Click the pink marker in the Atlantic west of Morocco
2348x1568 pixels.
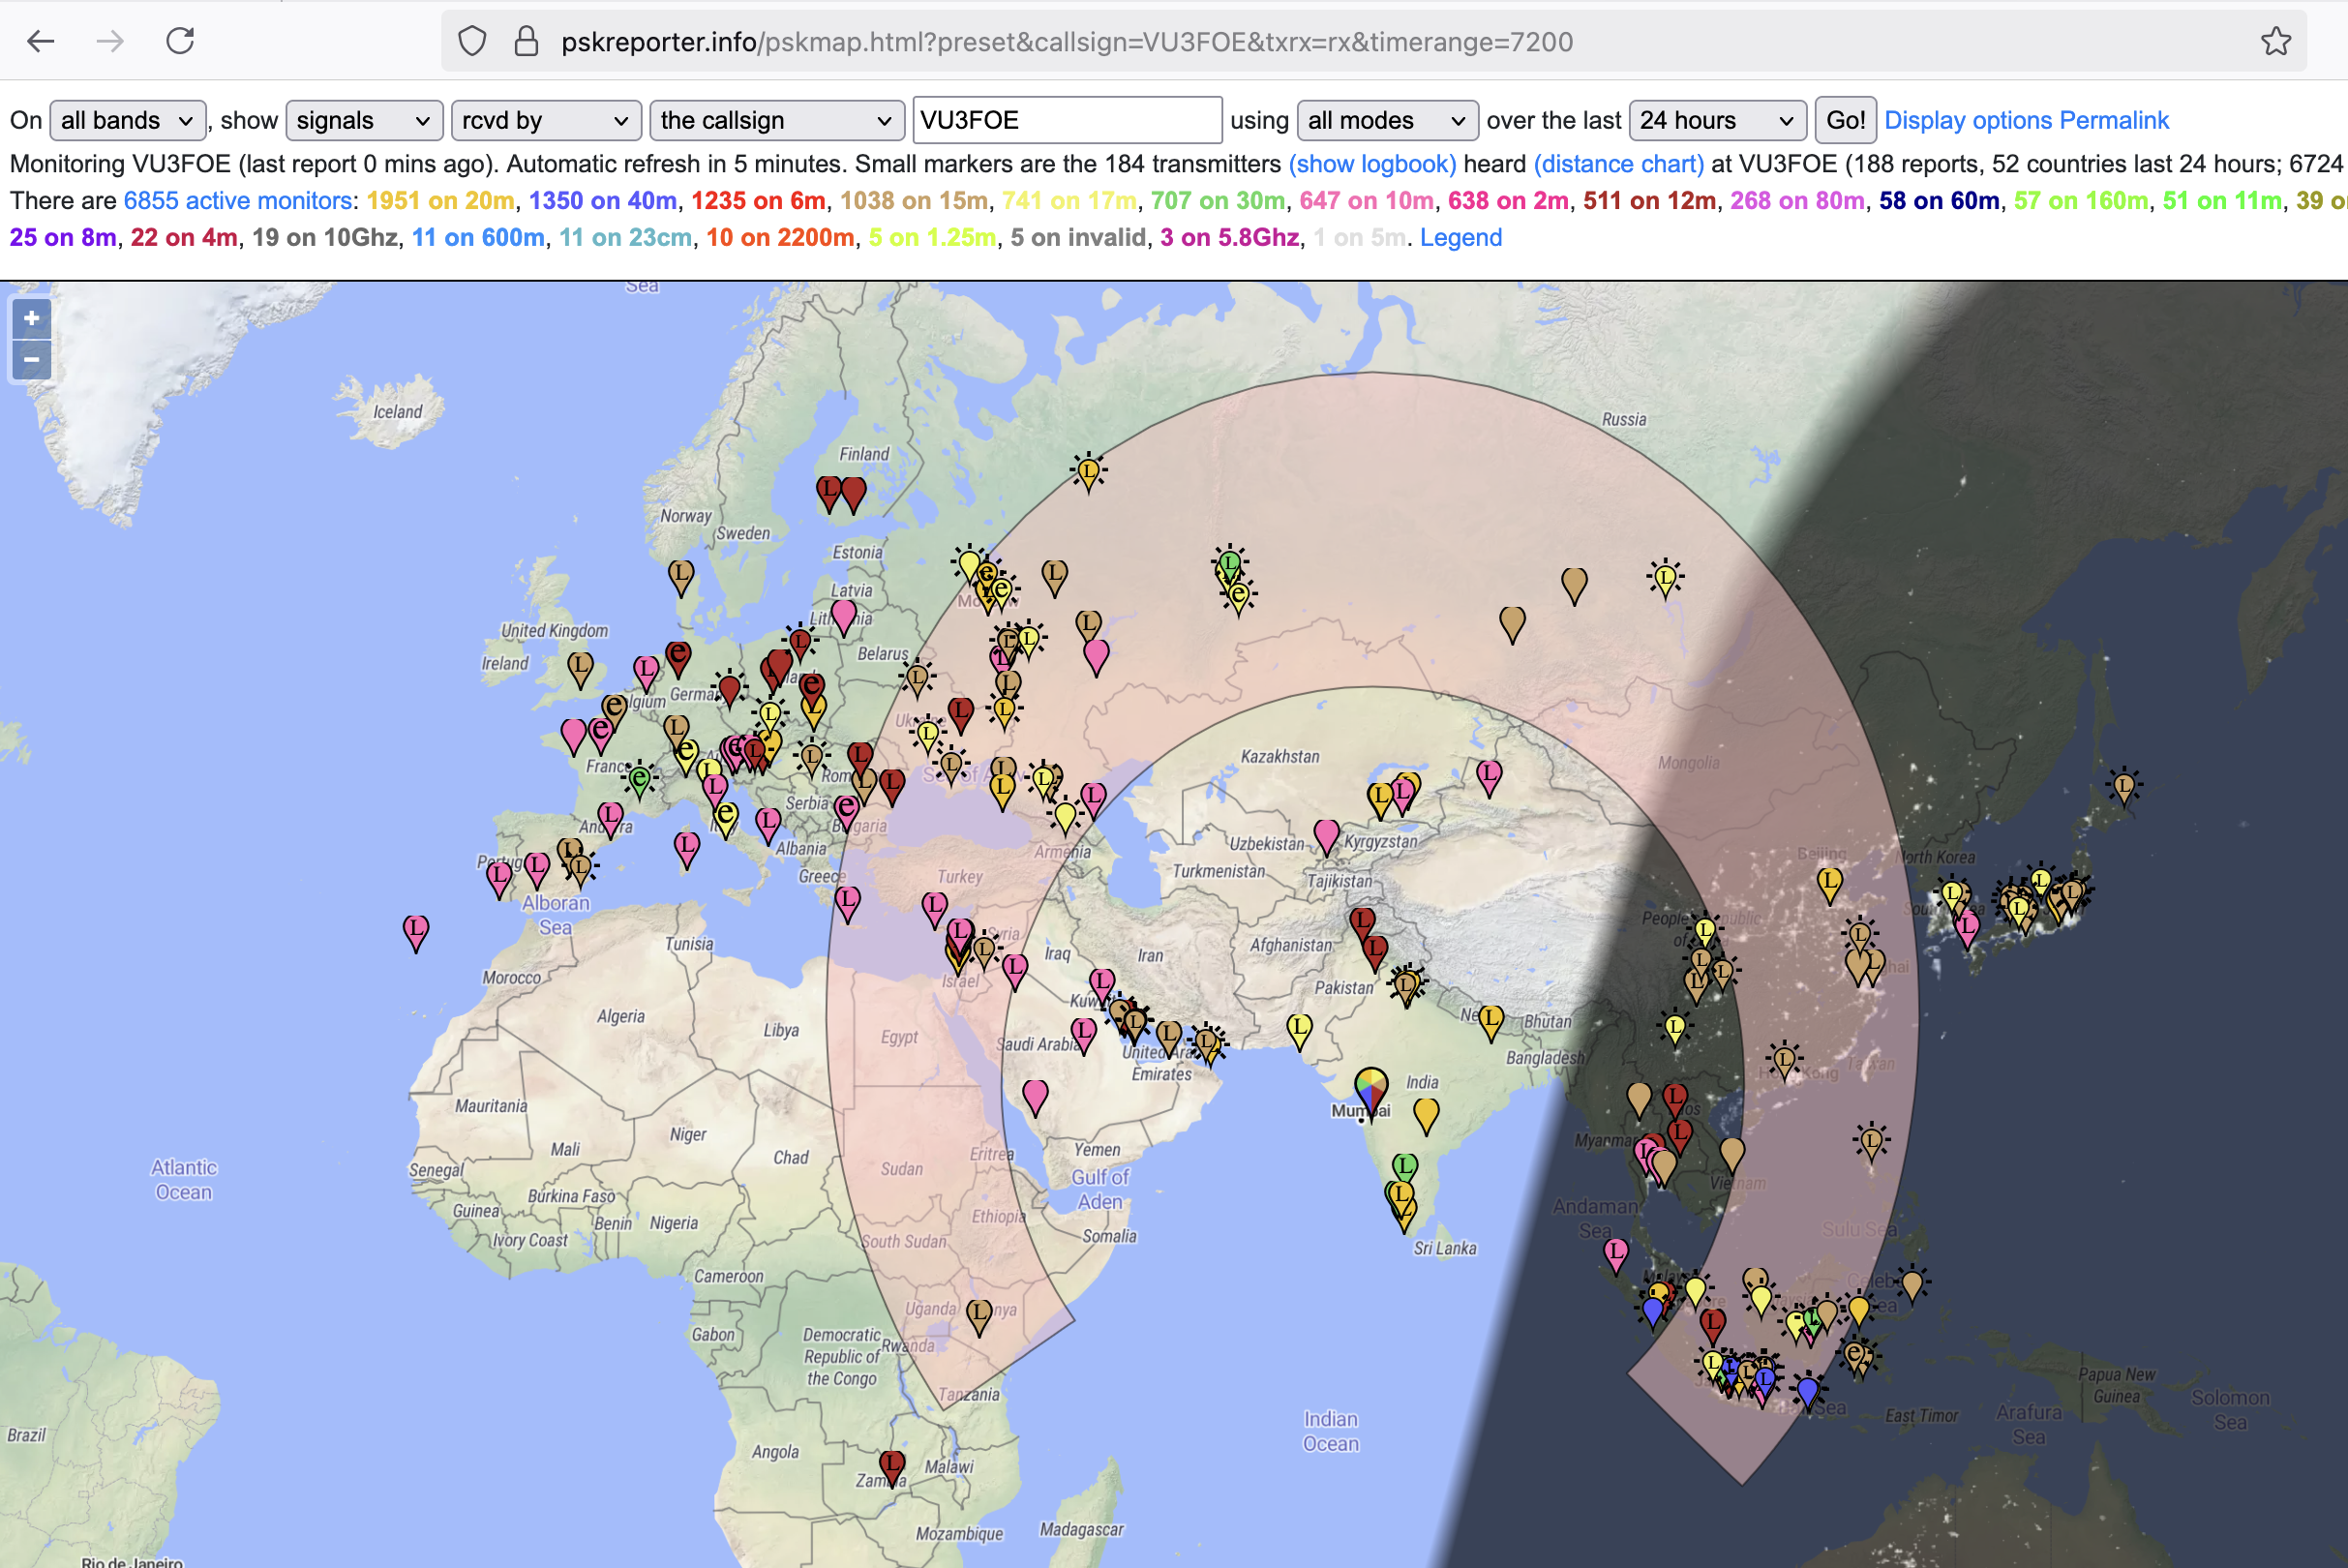coord(416,931)
